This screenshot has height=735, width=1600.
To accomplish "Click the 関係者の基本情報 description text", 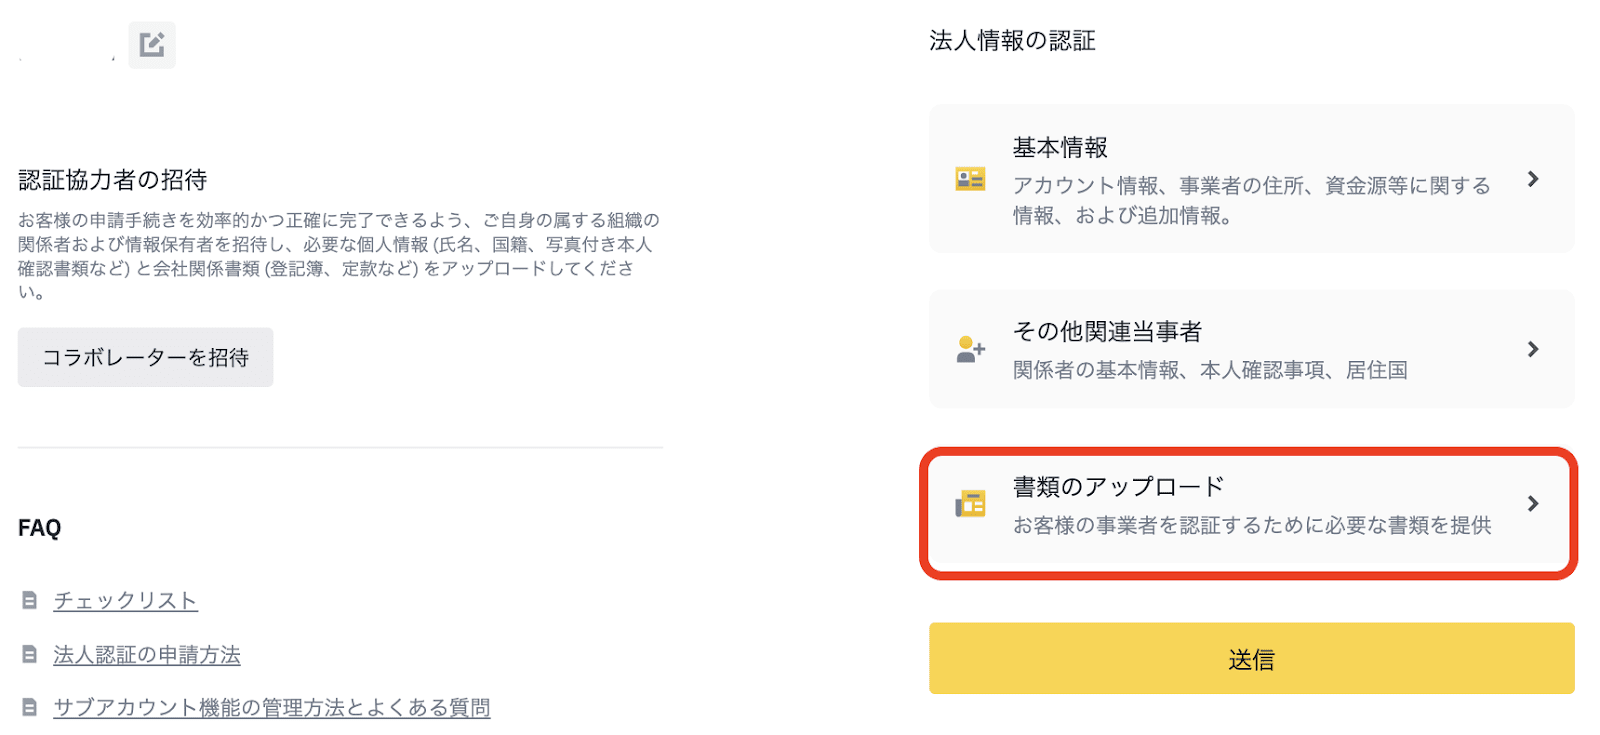I will [x=1210, y=371].
